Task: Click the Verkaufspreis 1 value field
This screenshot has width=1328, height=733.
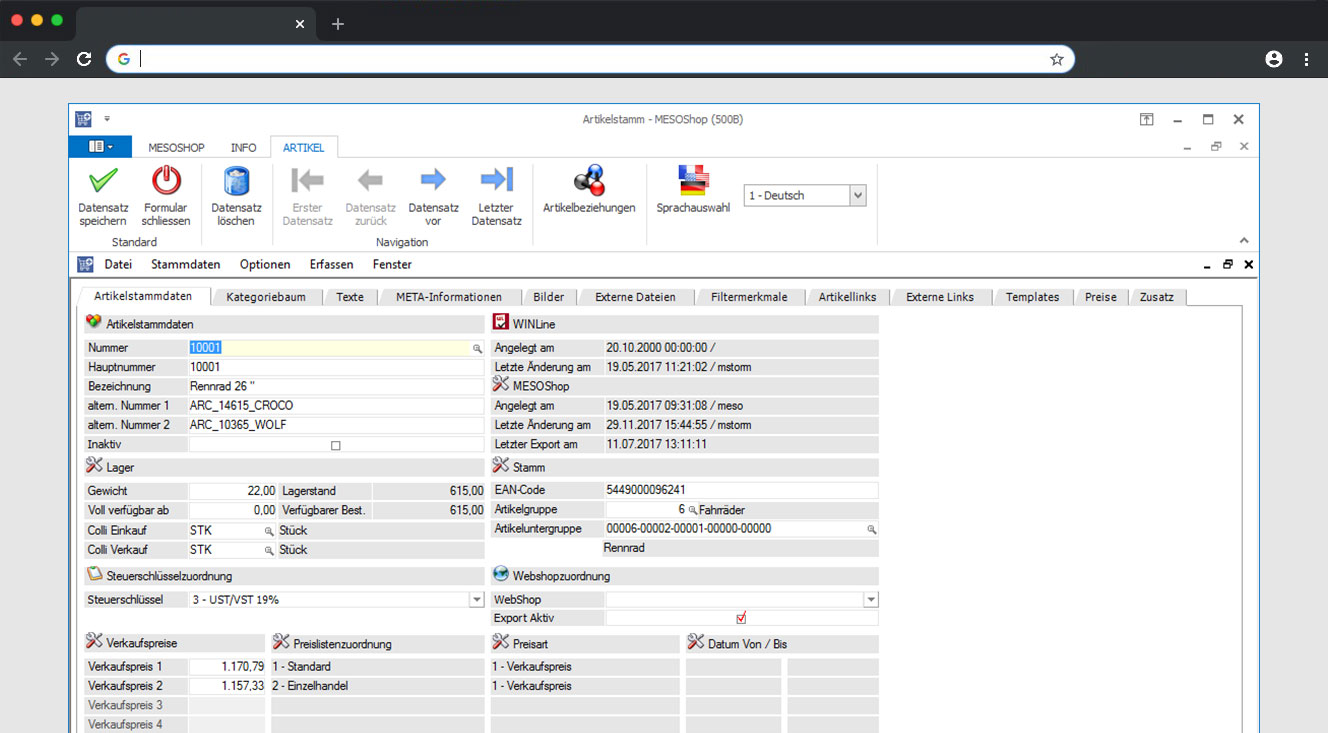Action: coord(227,667)
